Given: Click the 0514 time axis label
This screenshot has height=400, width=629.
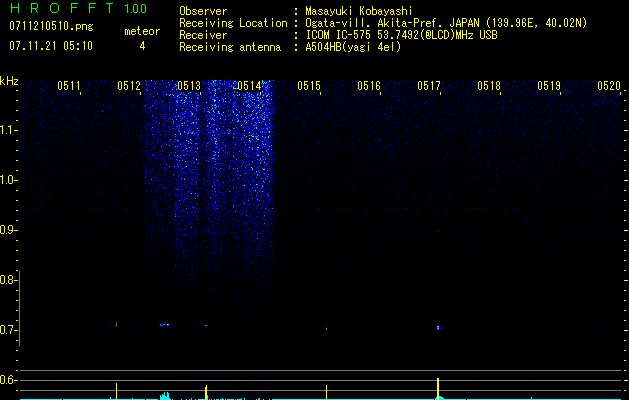Looking at the screenshot, I should point(249,86).
